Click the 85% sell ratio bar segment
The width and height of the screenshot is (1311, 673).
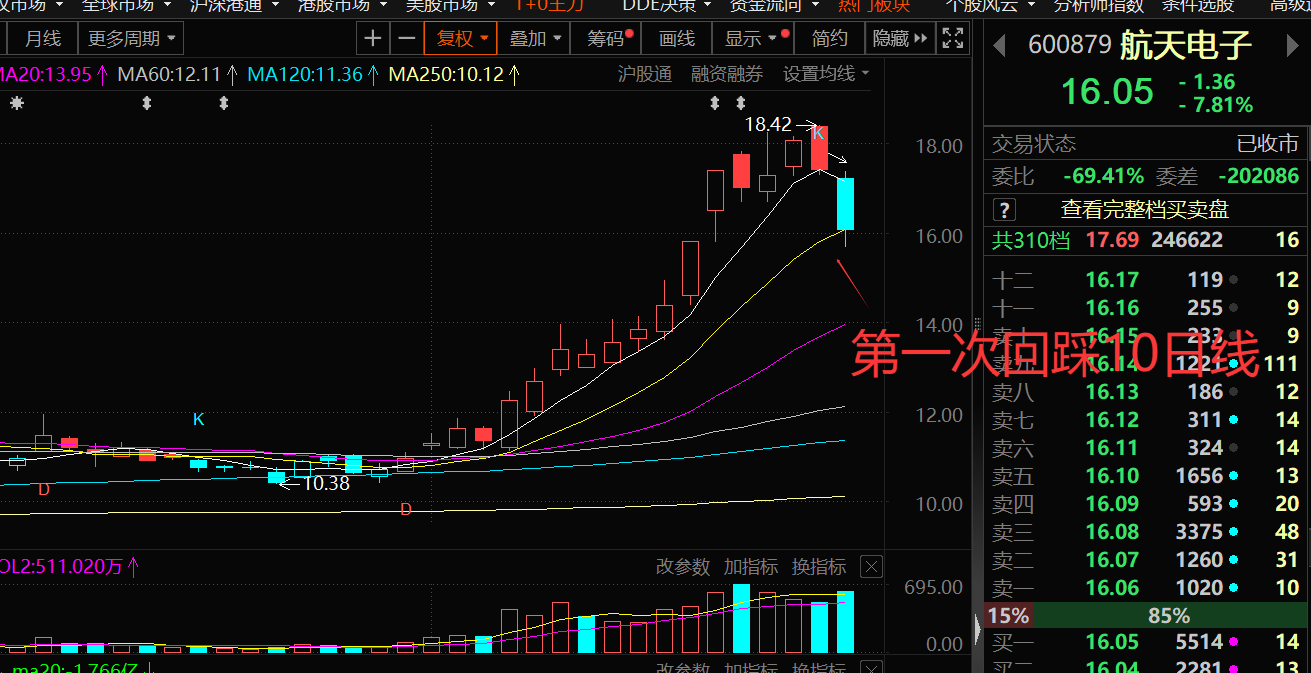(1168, 616)
